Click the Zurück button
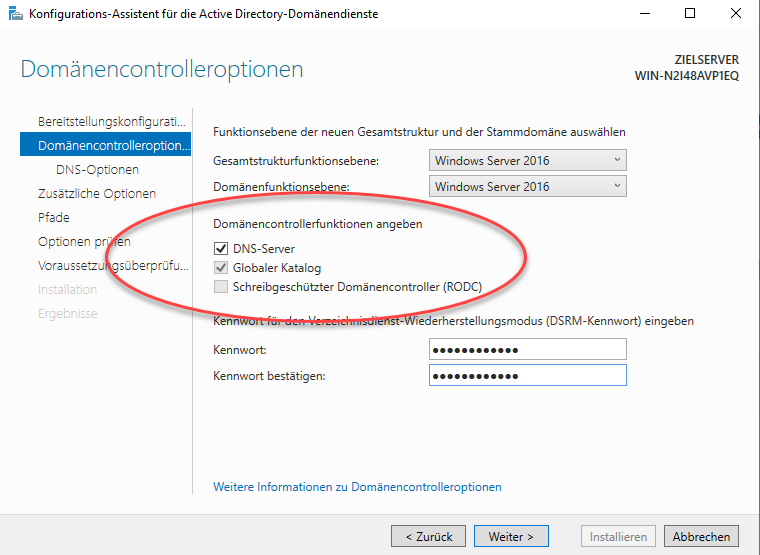760x555 pixels. click(429, 537)
